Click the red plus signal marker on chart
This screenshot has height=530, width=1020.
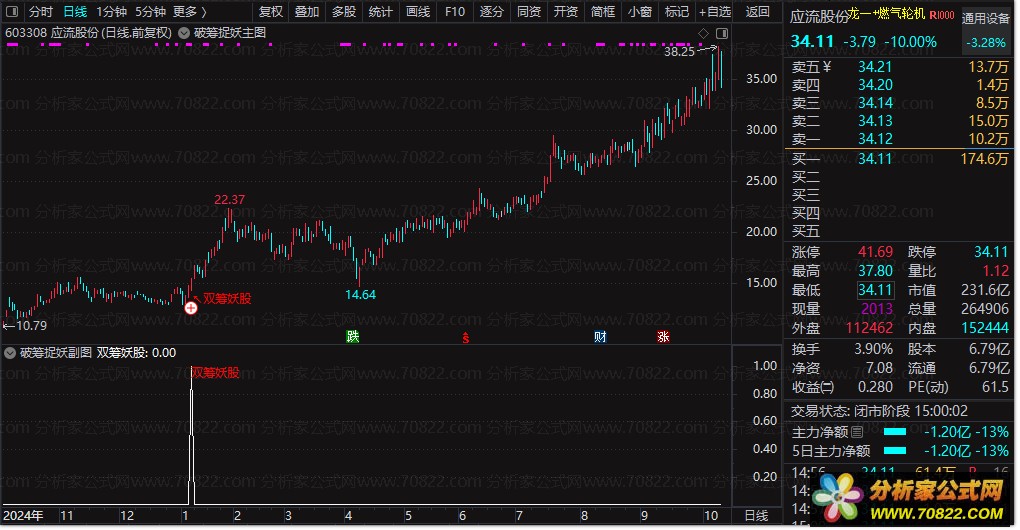191,308
